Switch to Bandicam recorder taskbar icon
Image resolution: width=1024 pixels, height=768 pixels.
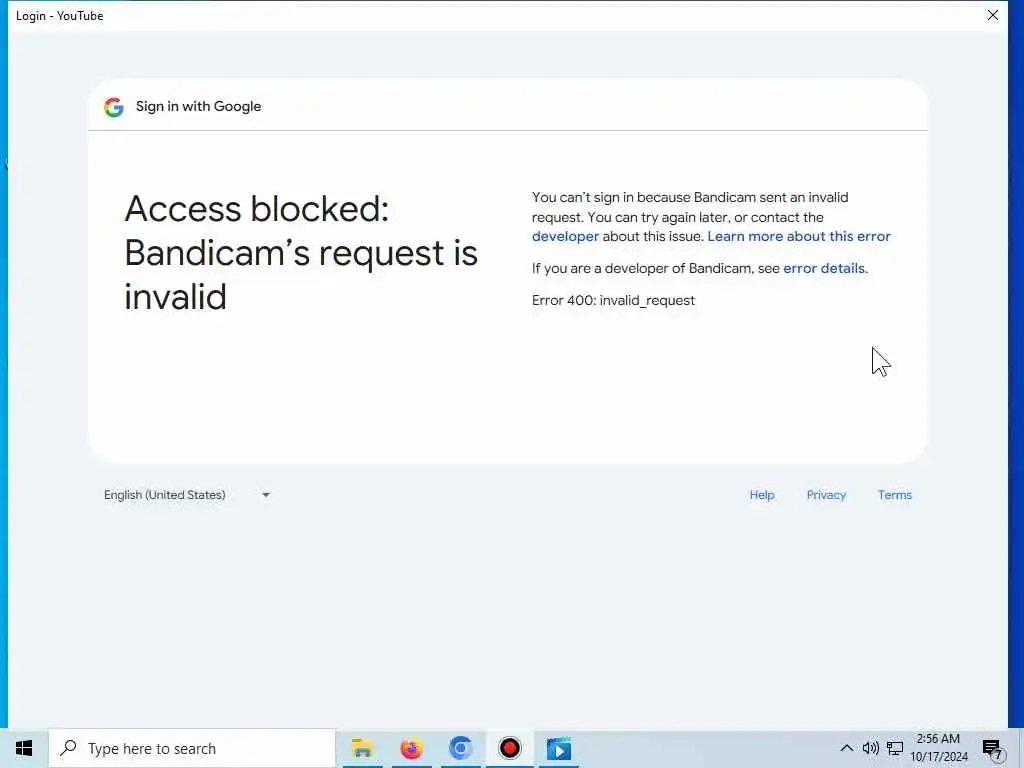point(509,748)
